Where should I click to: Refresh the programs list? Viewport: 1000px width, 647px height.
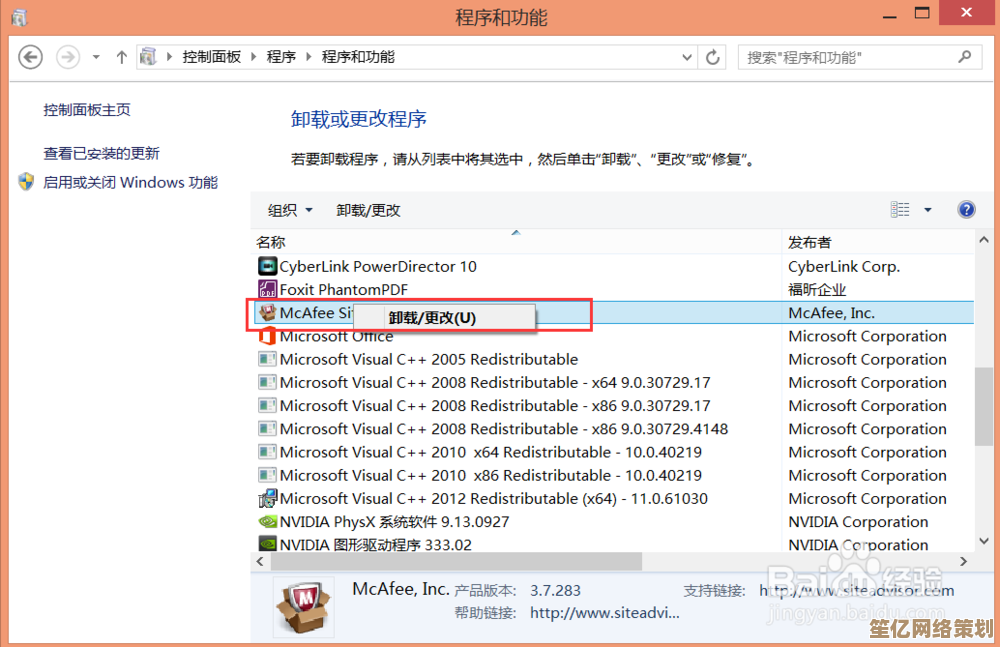(712, 57)
